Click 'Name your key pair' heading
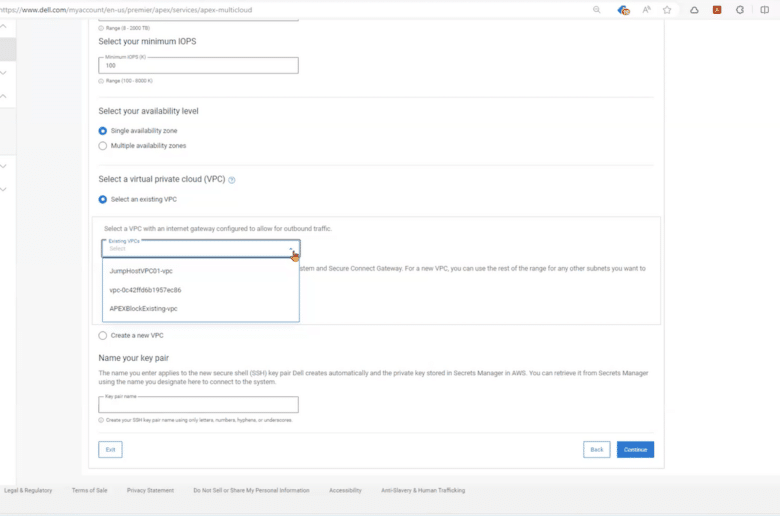The height and width of the screenshot is (516, 780). 133,358
